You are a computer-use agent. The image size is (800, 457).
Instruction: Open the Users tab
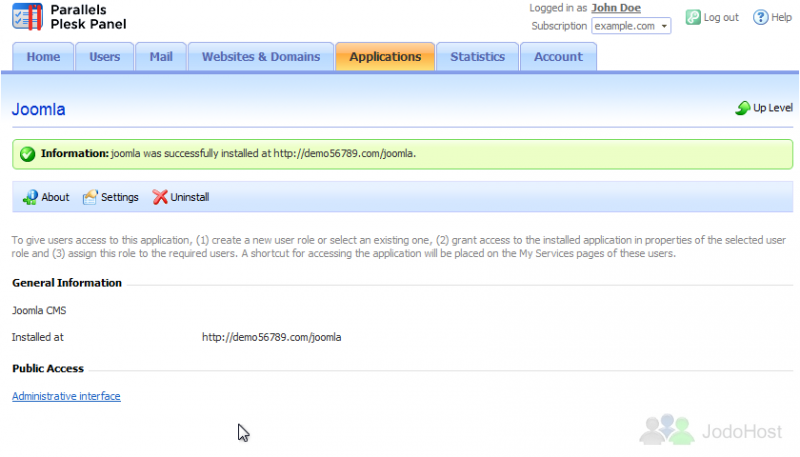[x=105, y=57]
